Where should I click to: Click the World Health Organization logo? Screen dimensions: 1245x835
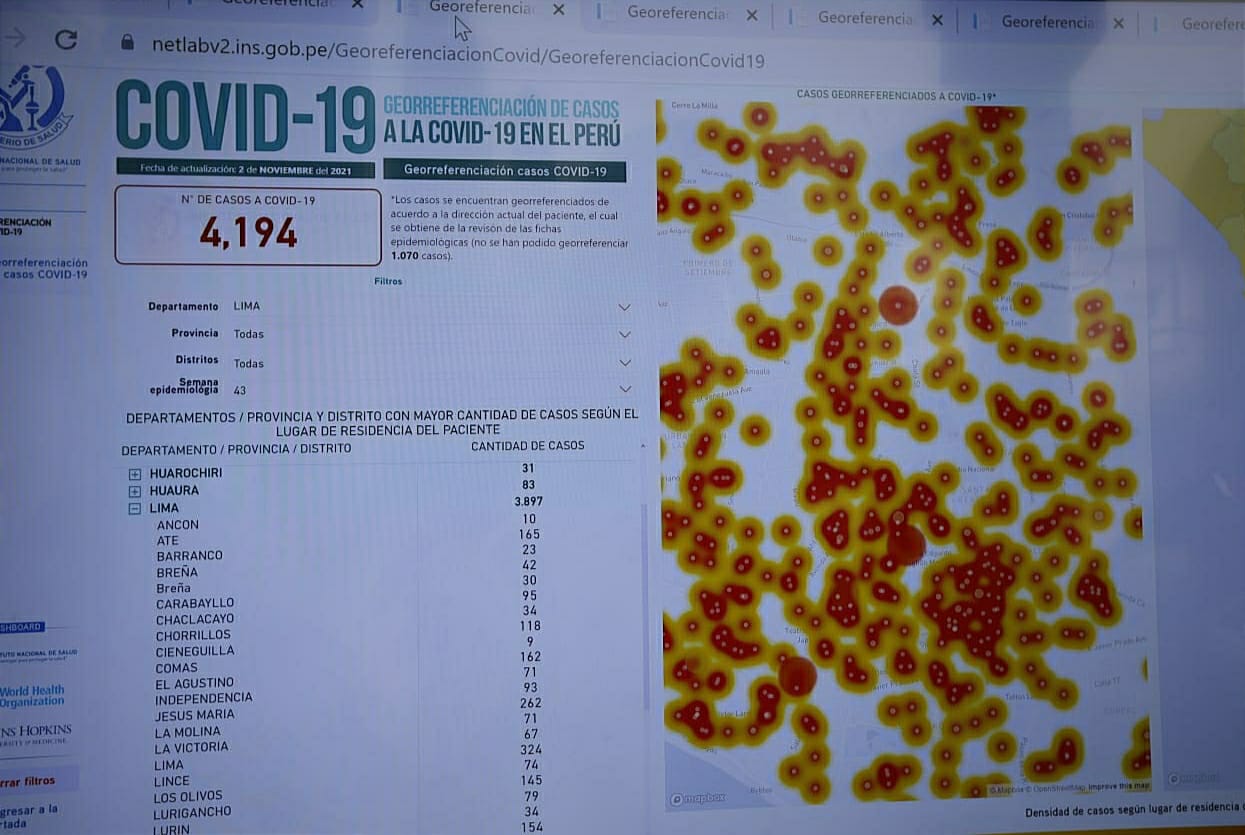[32, 696]
